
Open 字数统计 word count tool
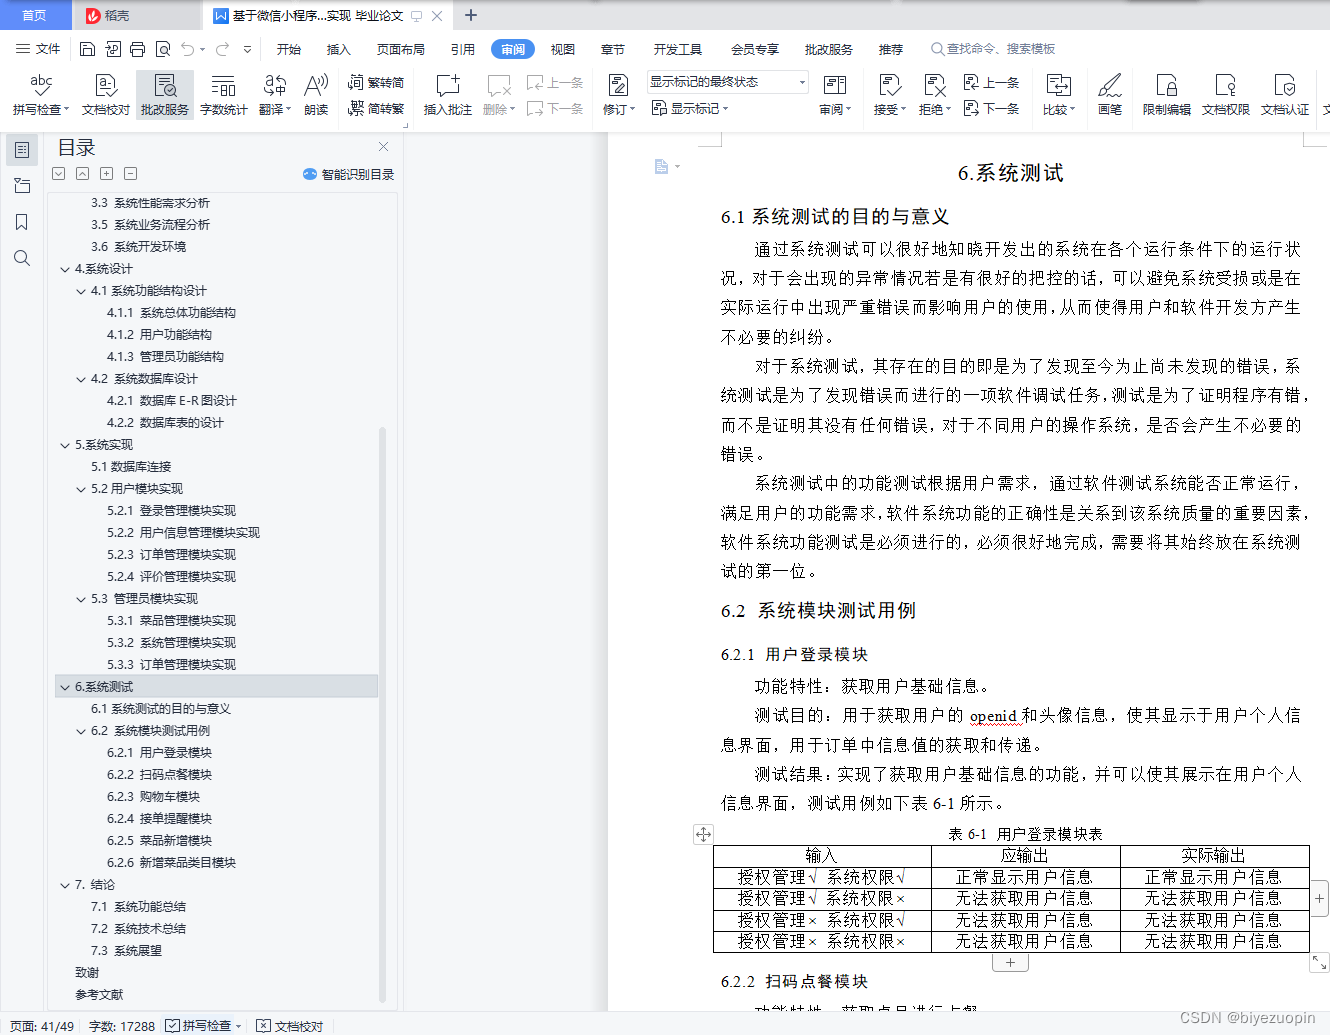click(x=224, y=95)
